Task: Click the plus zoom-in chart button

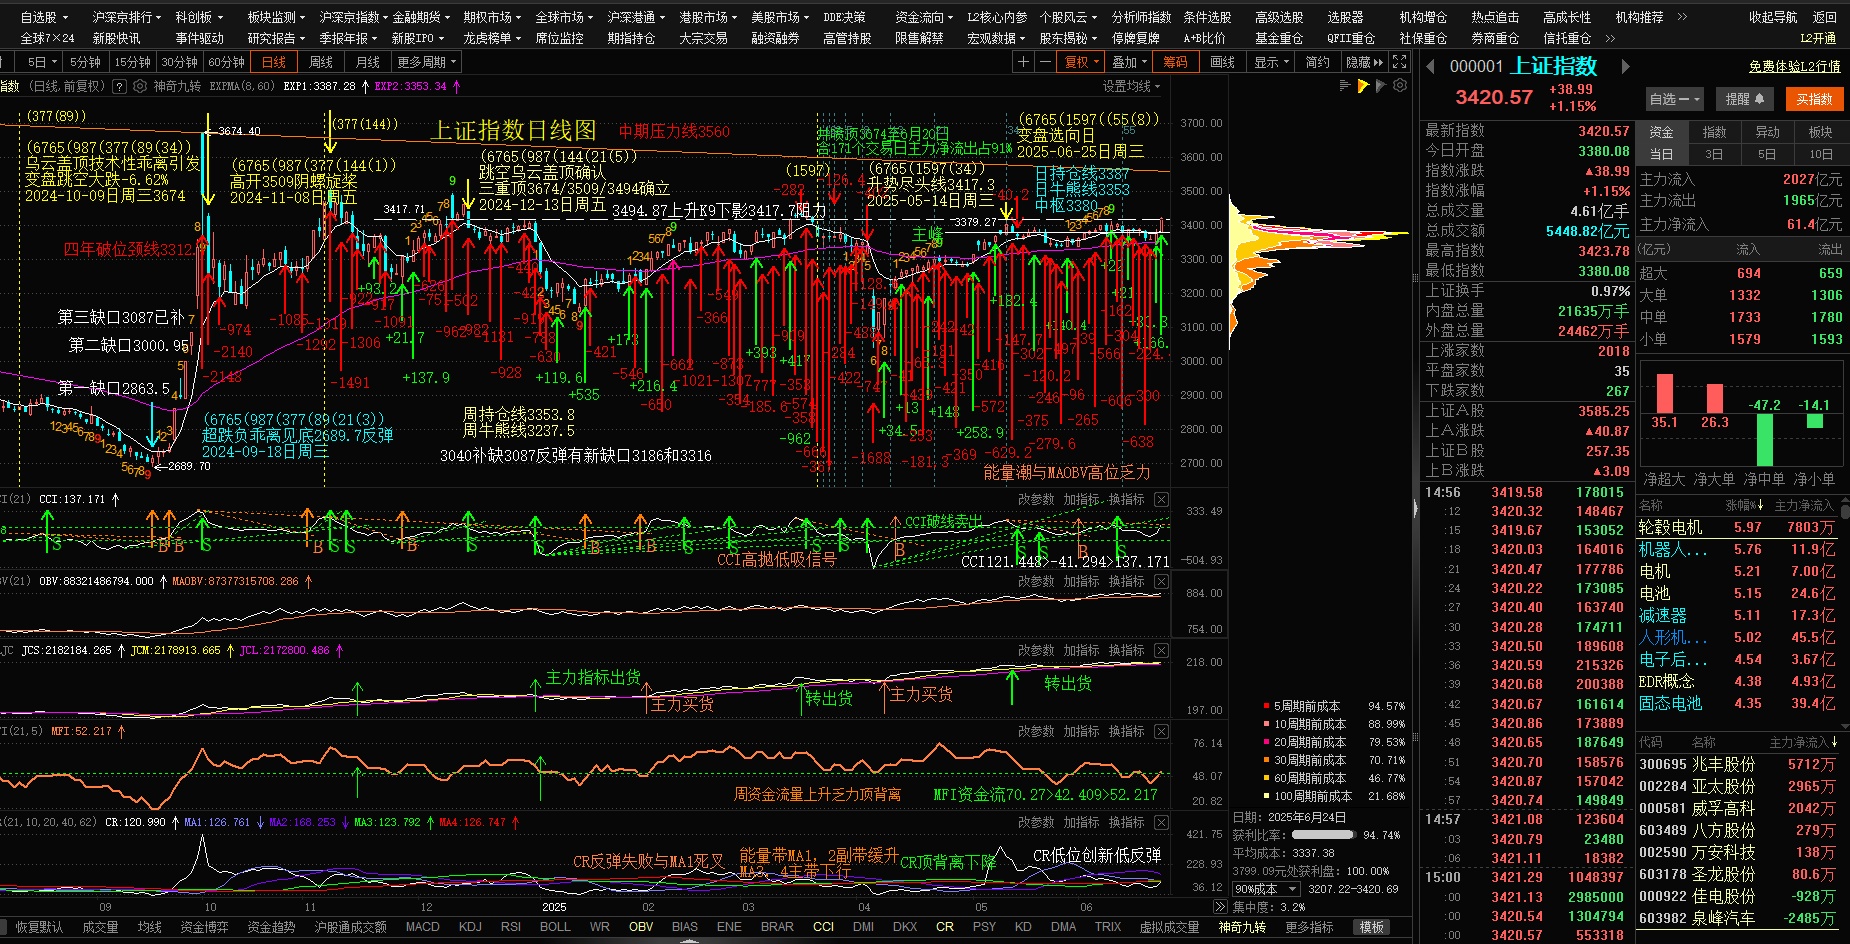Action: coord(1022,62)
